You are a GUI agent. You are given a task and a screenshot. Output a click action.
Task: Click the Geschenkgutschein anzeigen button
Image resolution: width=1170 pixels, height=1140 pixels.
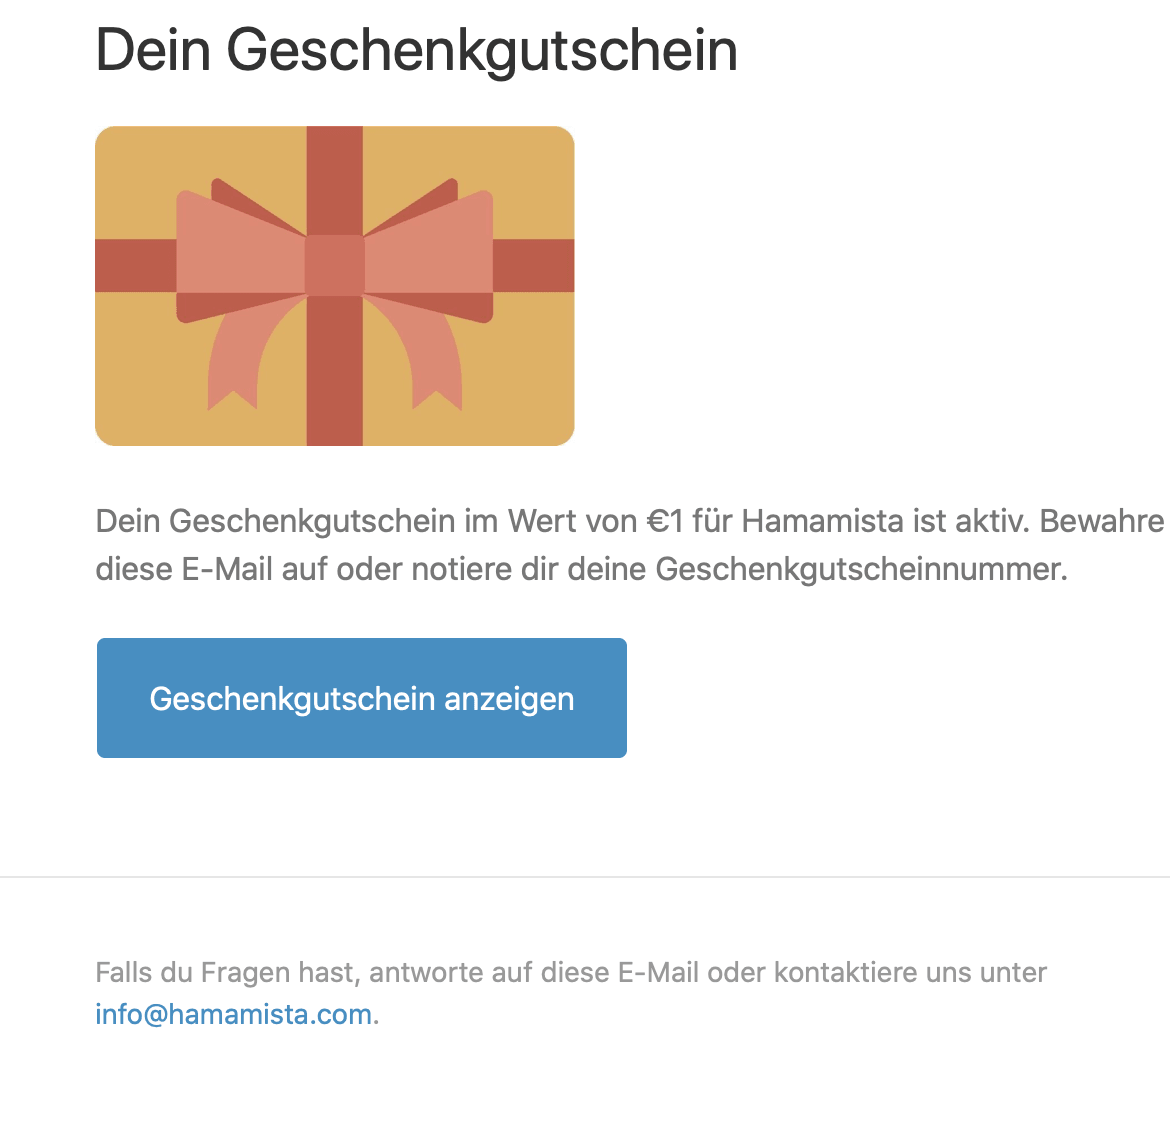coord(361,698)
